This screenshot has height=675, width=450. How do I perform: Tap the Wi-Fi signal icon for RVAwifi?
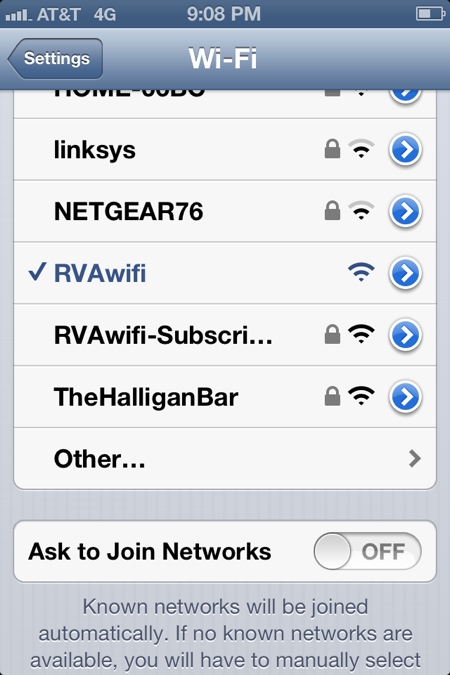tap(361, 272)
